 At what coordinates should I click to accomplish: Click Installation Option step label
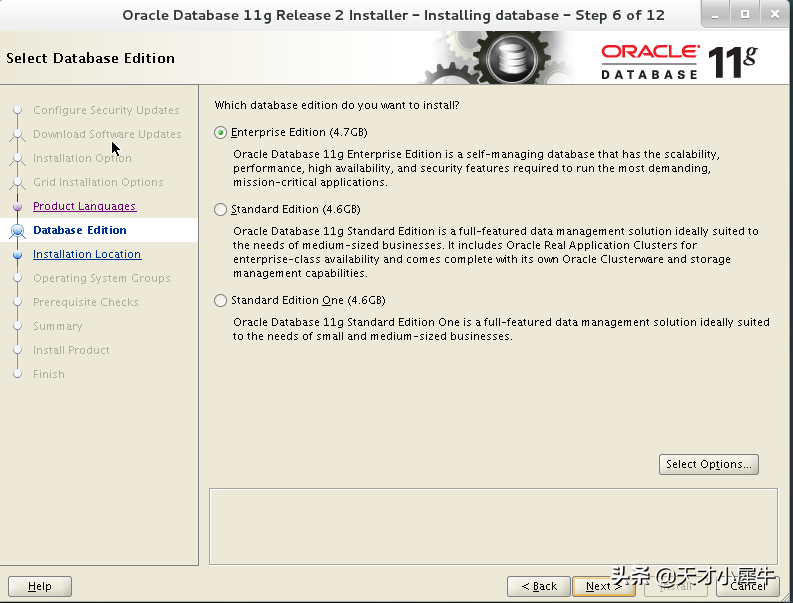tap(82, 158)
